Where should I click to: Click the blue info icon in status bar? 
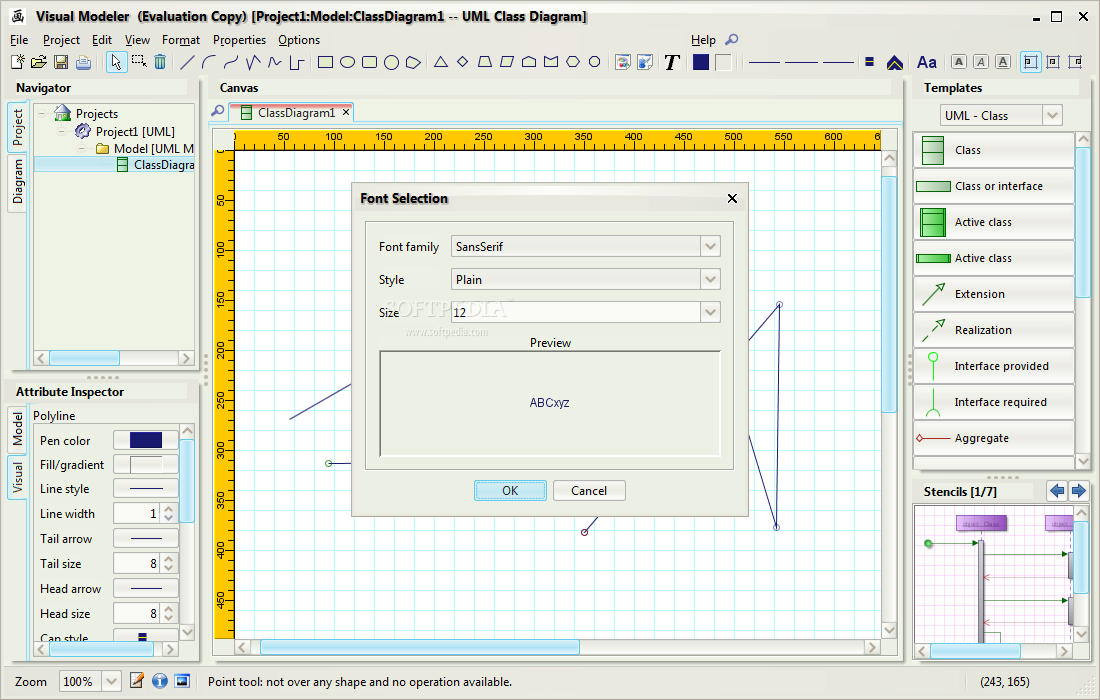(160, 680)
